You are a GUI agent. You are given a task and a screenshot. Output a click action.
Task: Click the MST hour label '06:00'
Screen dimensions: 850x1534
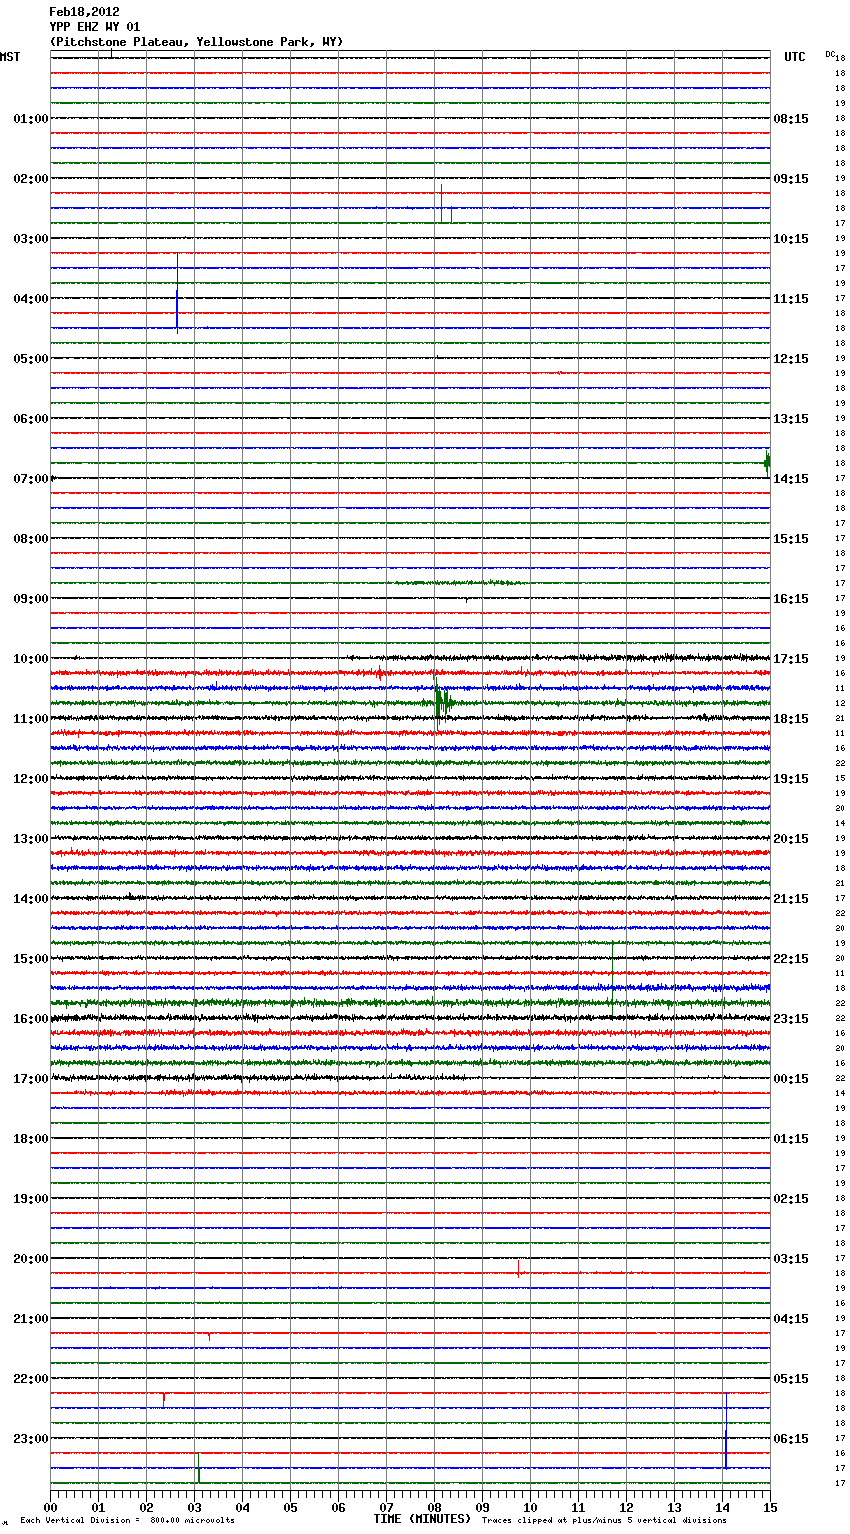[31, 419]
